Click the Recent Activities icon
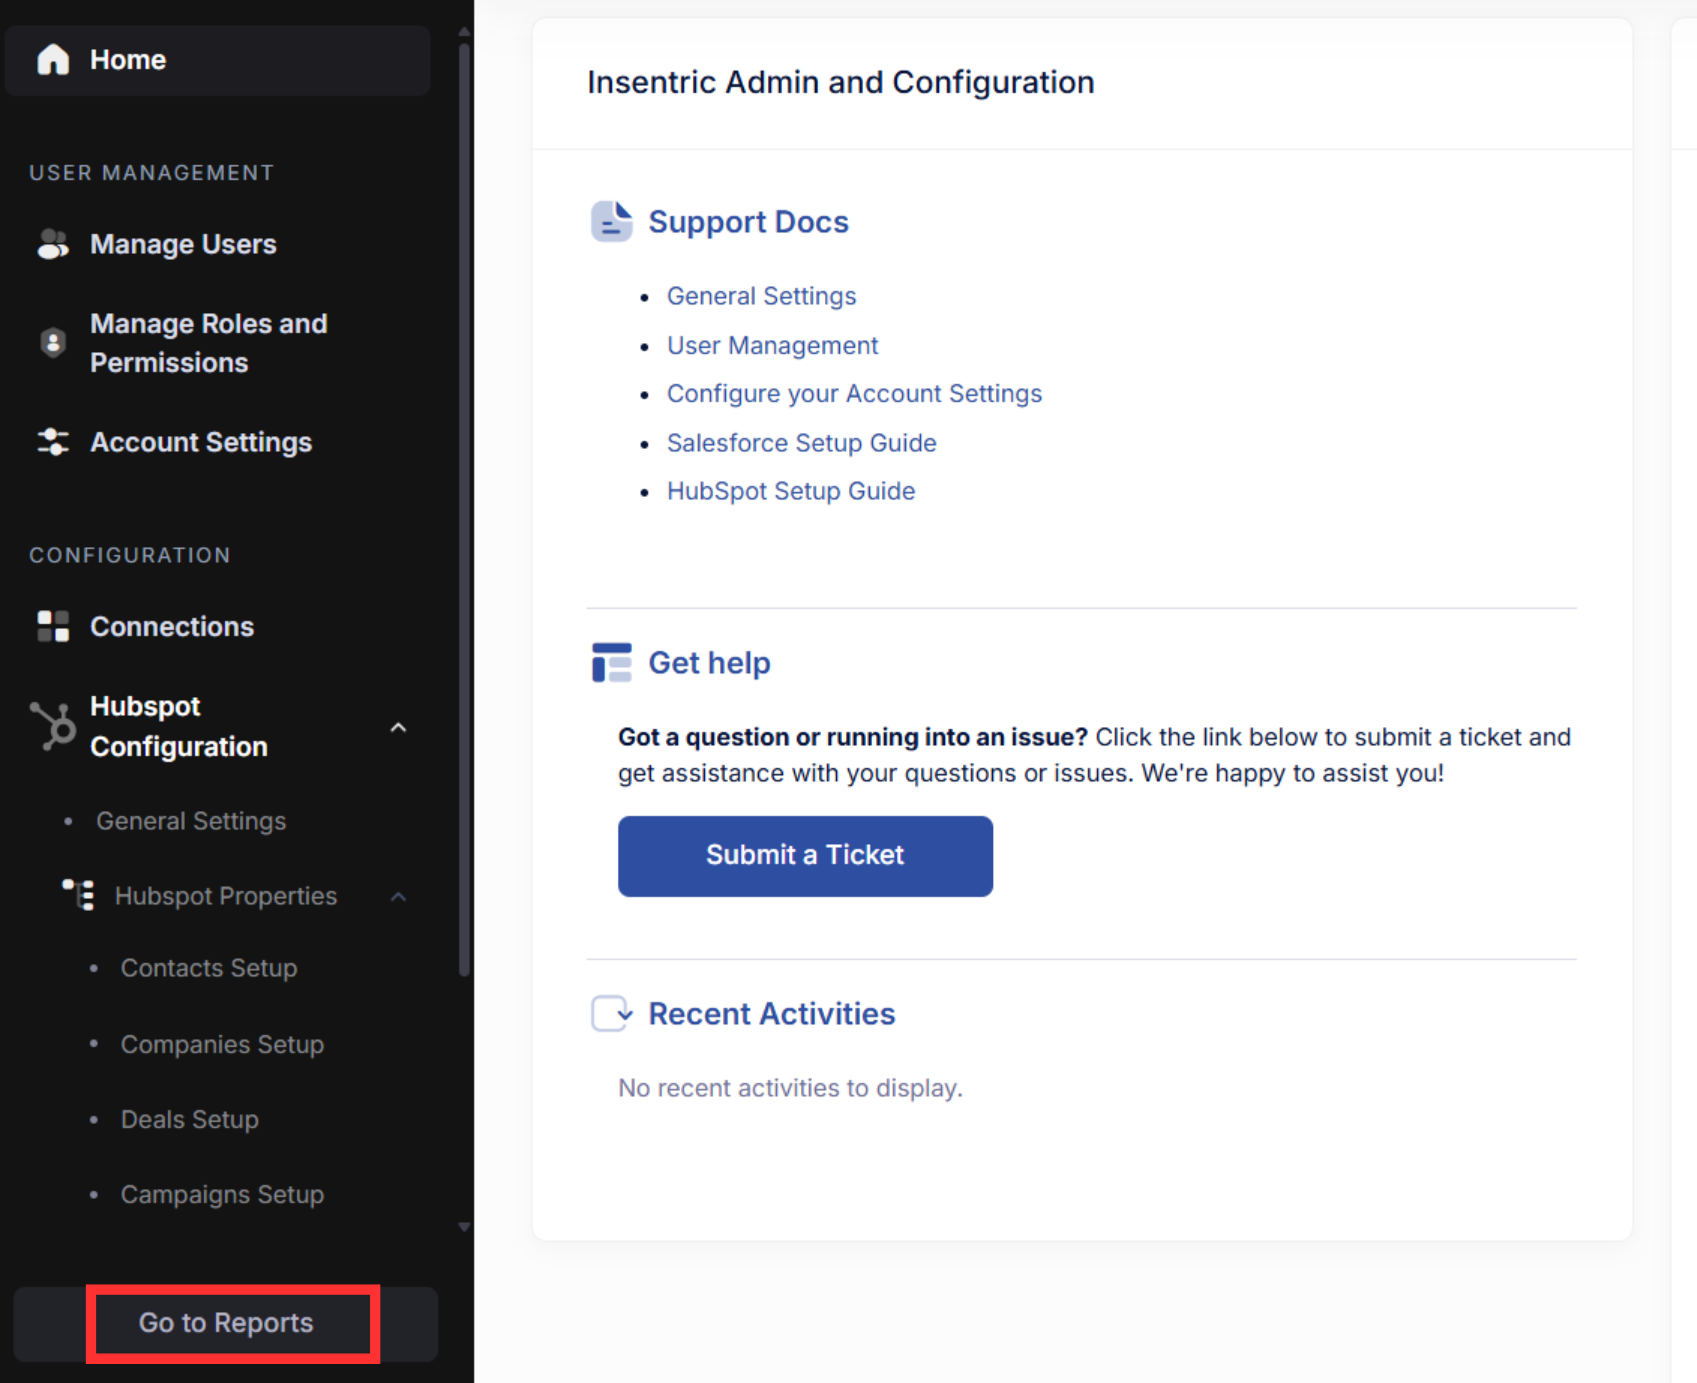The width and height of the screenshot is (1697, 1383). click(x=611, y=1013)
